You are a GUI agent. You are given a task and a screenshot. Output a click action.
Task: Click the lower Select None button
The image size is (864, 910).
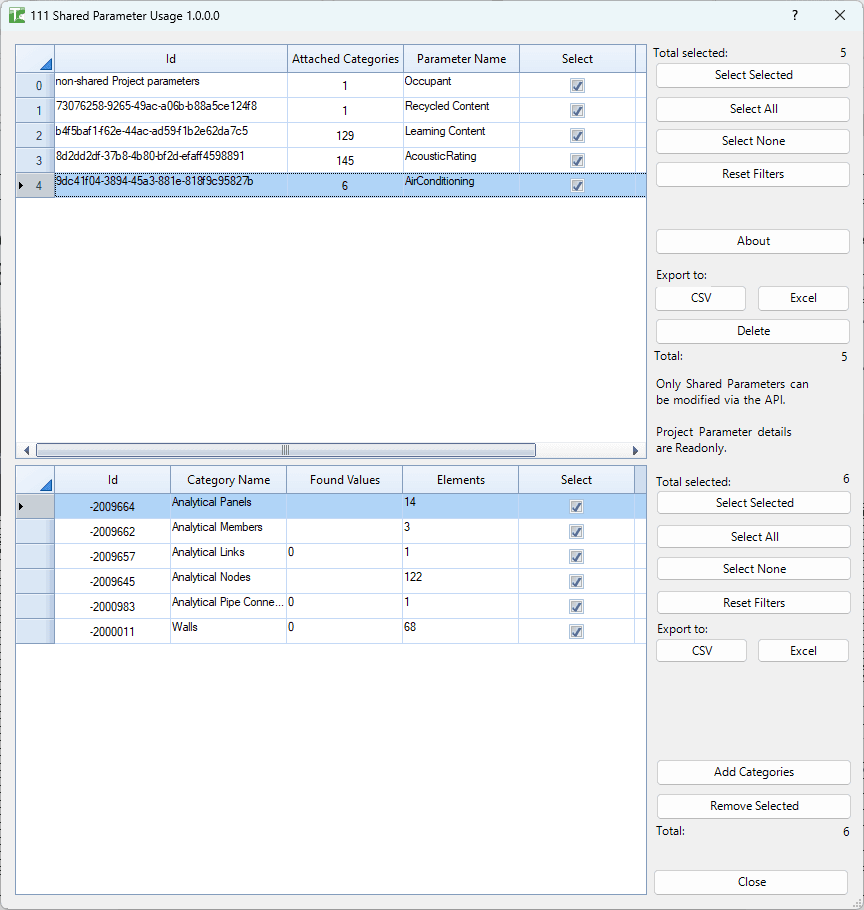[754, 569]
